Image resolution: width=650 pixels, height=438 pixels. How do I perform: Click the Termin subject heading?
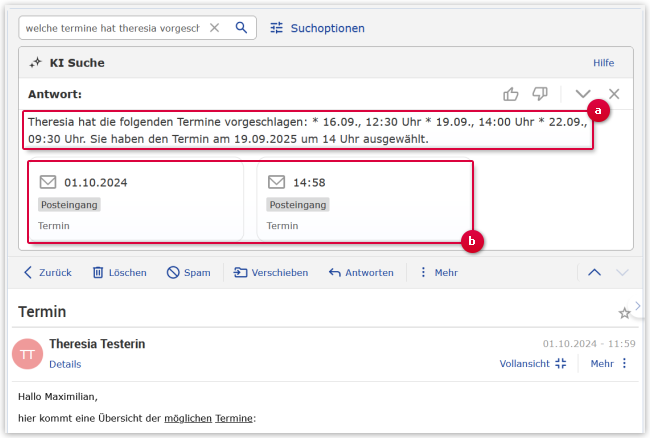pos(42,312)
